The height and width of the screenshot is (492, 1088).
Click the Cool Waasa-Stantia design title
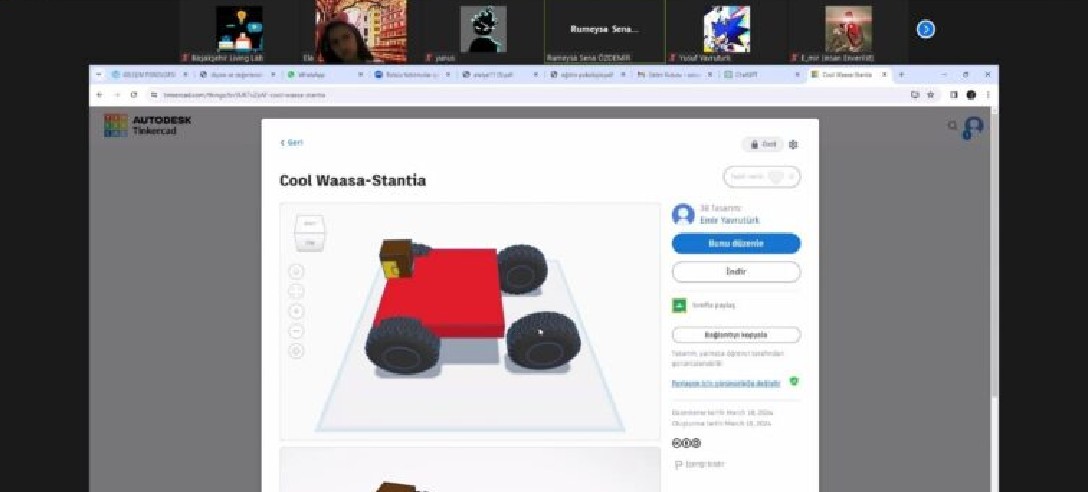[352, 180]
